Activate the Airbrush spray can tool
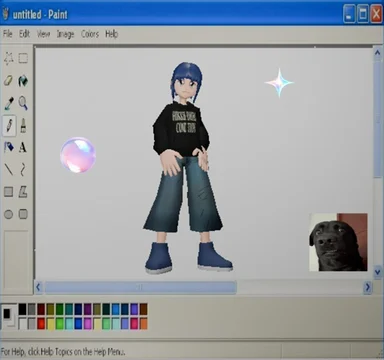The height and width of the screenshot is (360, 384). [x=9, y=147]
